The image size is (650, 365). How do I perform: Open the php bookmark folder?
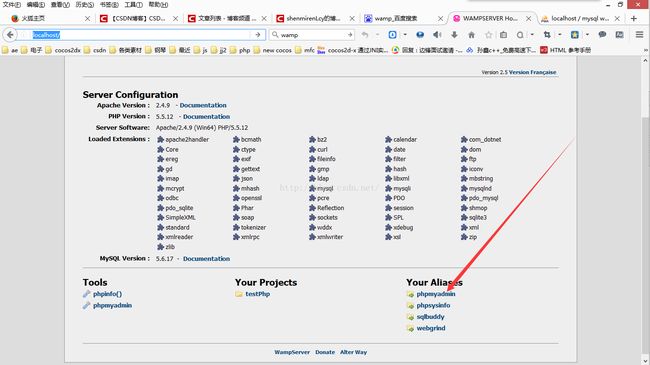(240, 50)
